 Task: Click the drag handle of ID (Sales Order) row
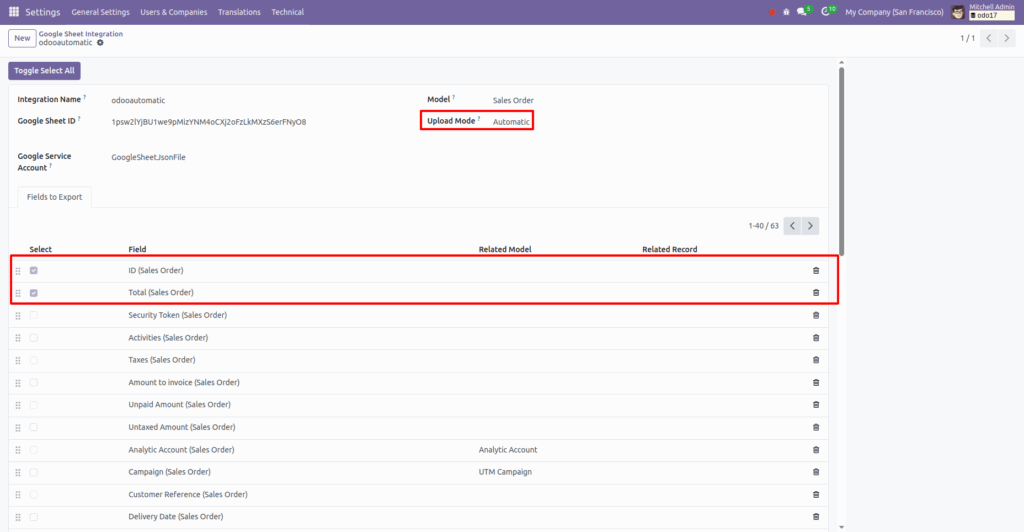pos(18,271)
